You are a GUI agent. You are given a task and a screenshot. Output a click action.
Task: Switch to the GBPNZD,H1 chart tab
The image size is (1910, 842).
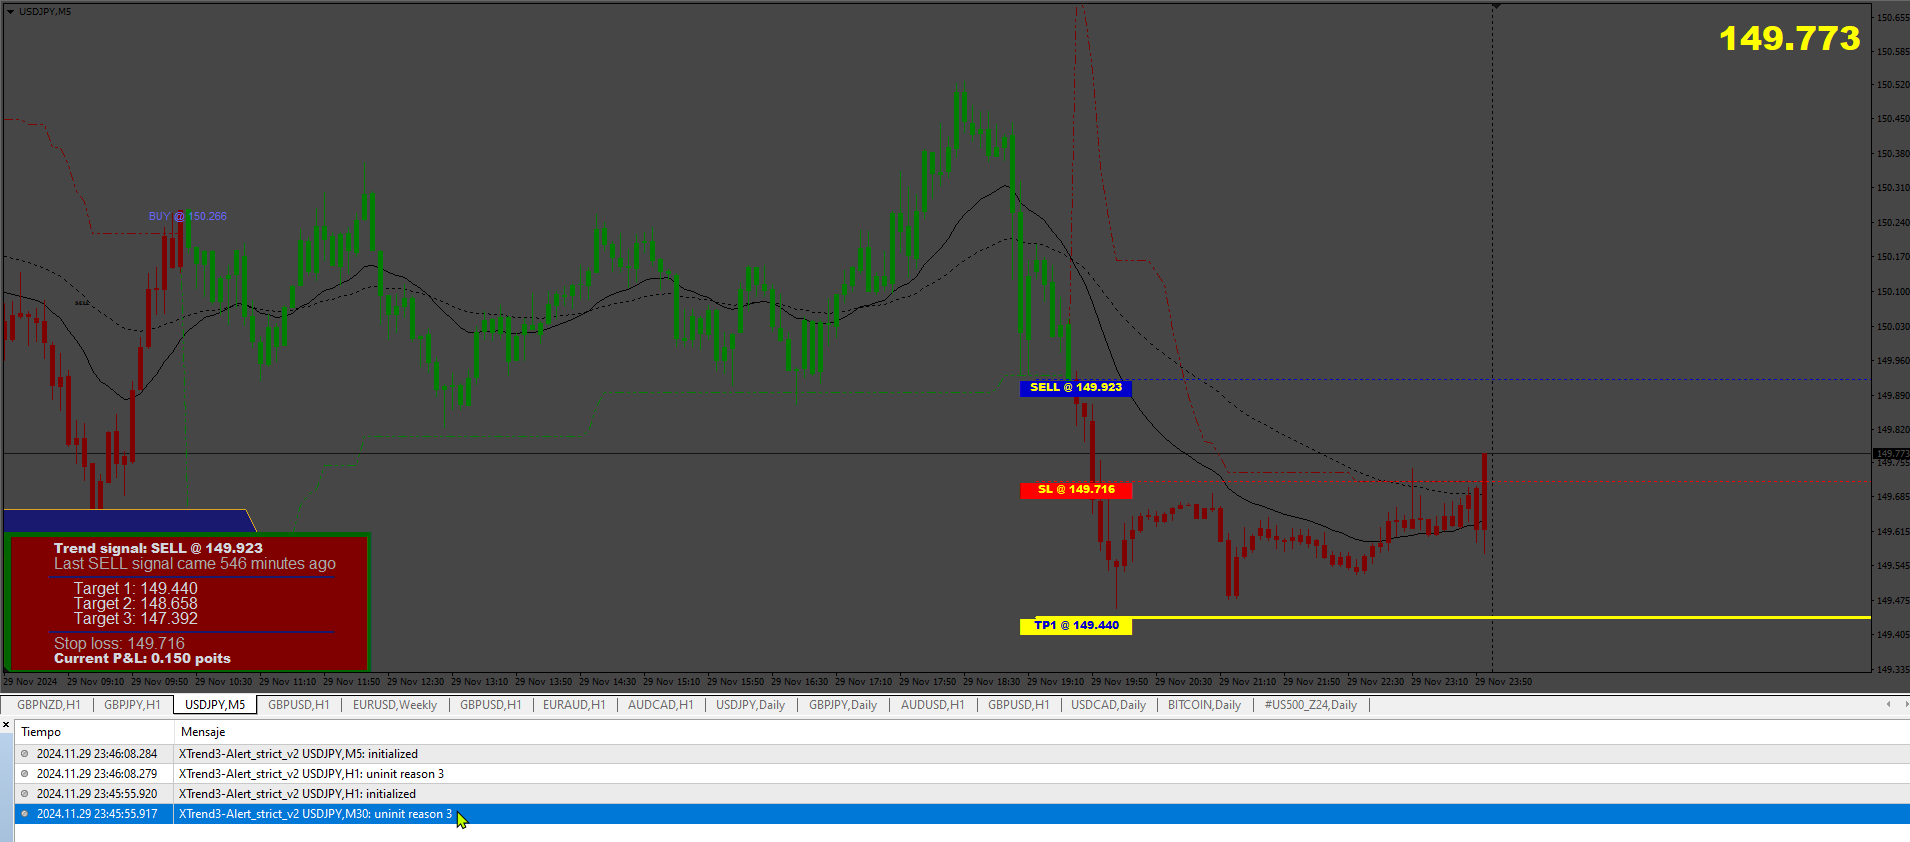[x=48, y=705]
